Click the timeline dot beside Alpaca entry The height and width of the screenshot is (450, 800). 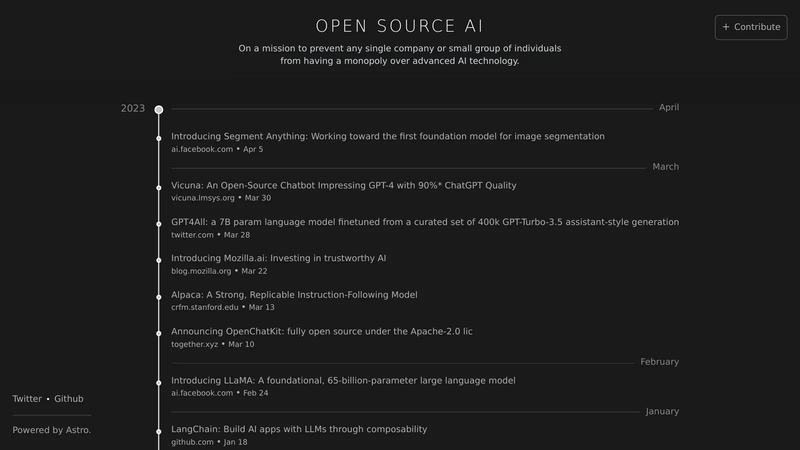159,297
